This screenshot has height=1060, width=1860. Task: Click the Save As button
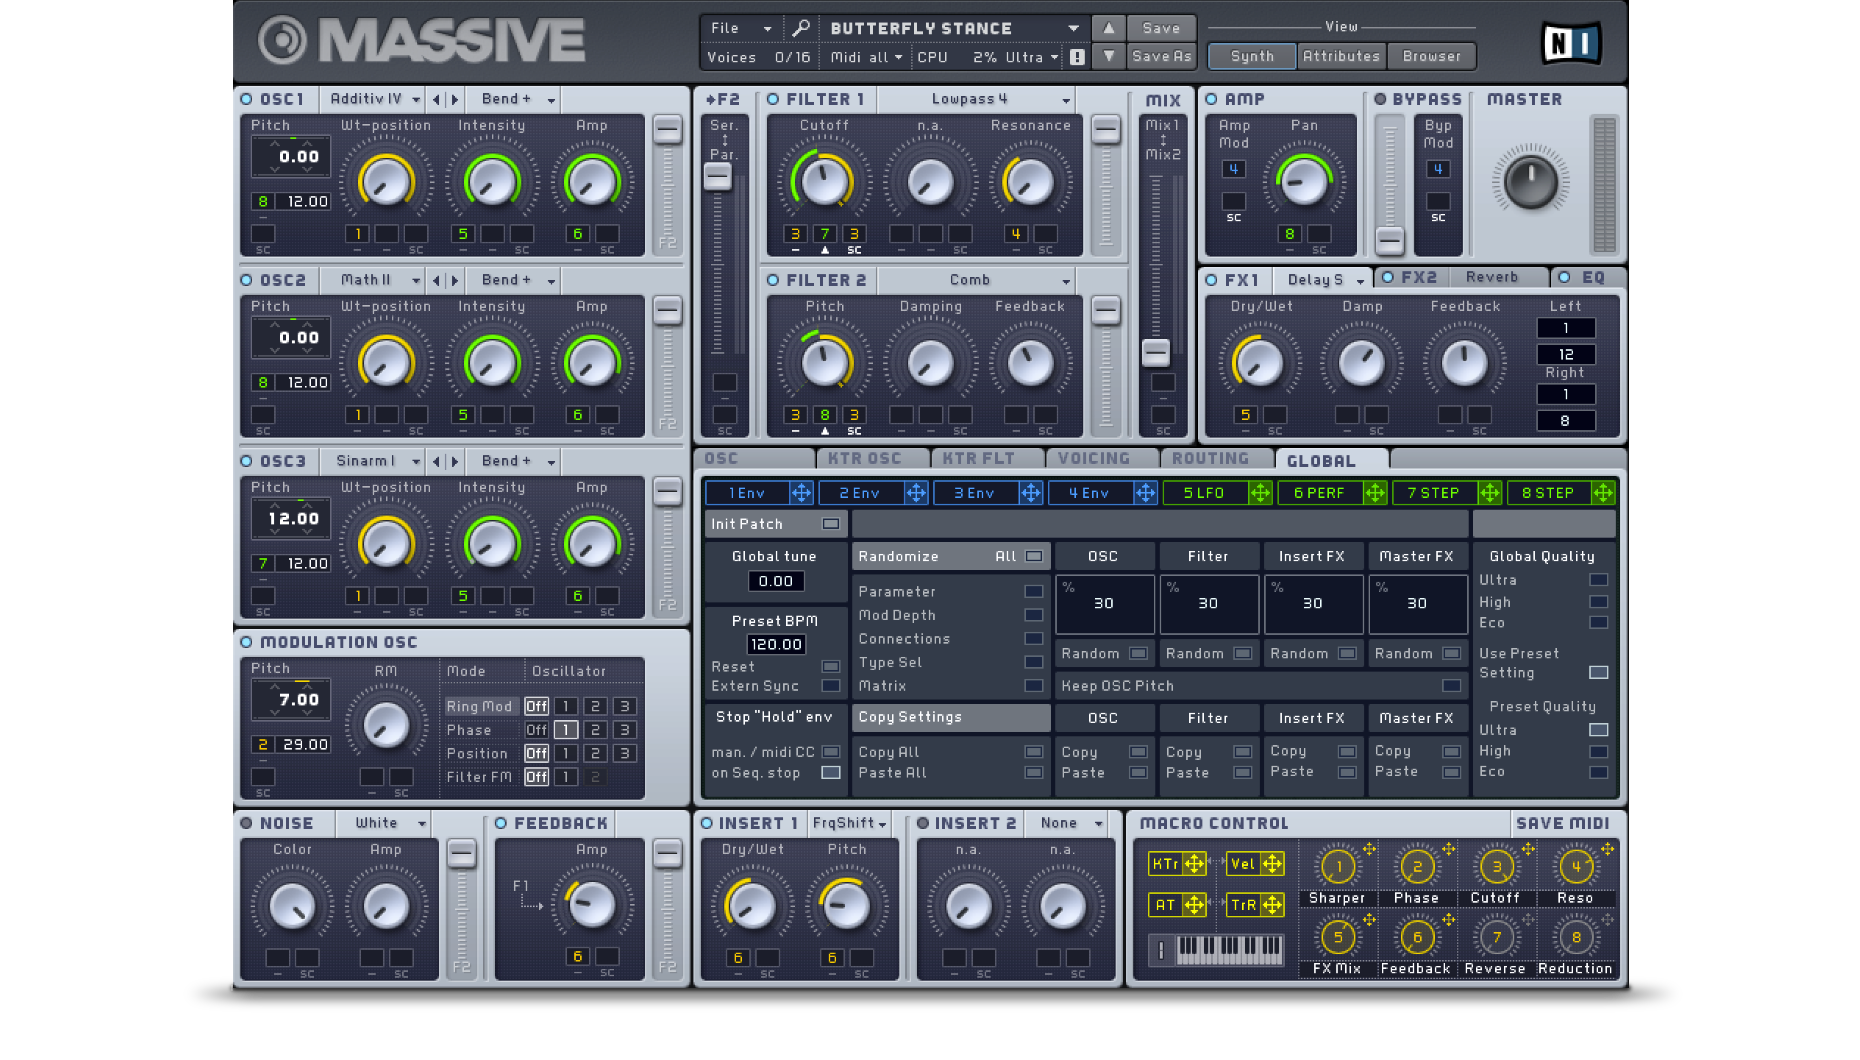pyautogui.click(x=1161, y=57)
